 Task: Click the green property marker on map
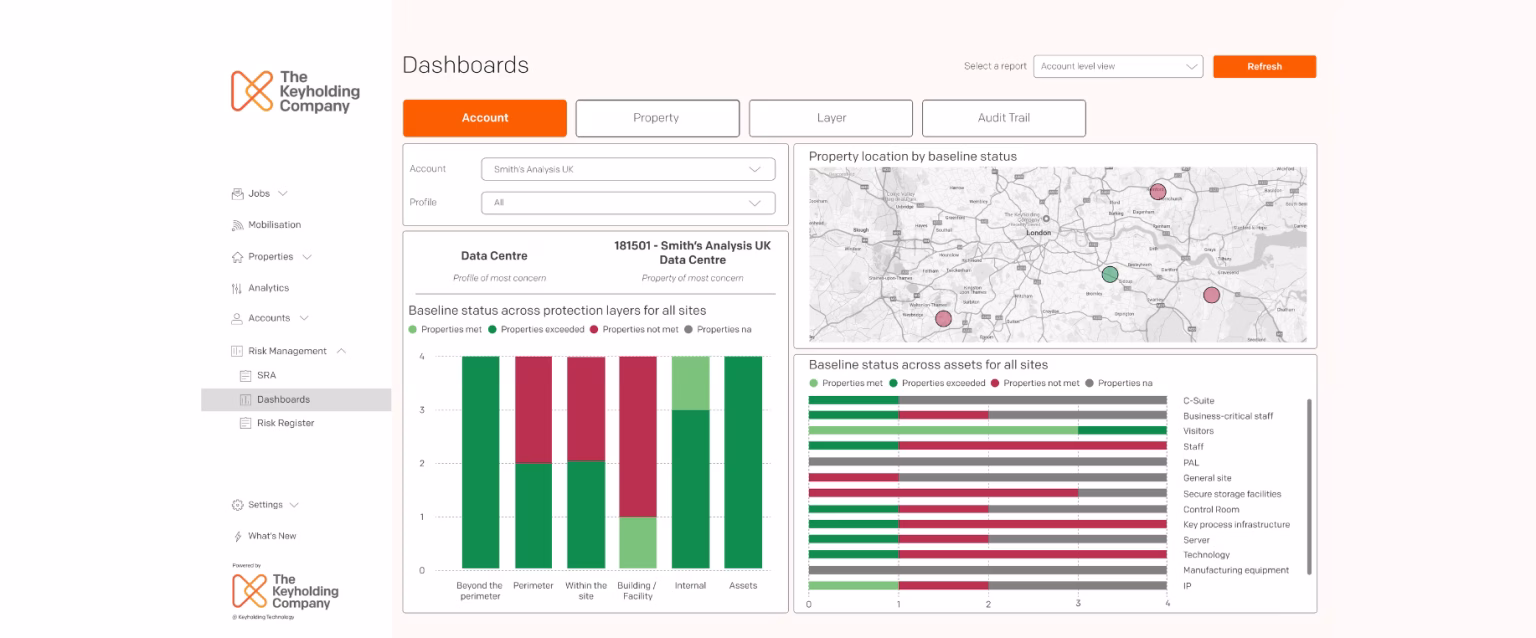tap(1109, 274)
